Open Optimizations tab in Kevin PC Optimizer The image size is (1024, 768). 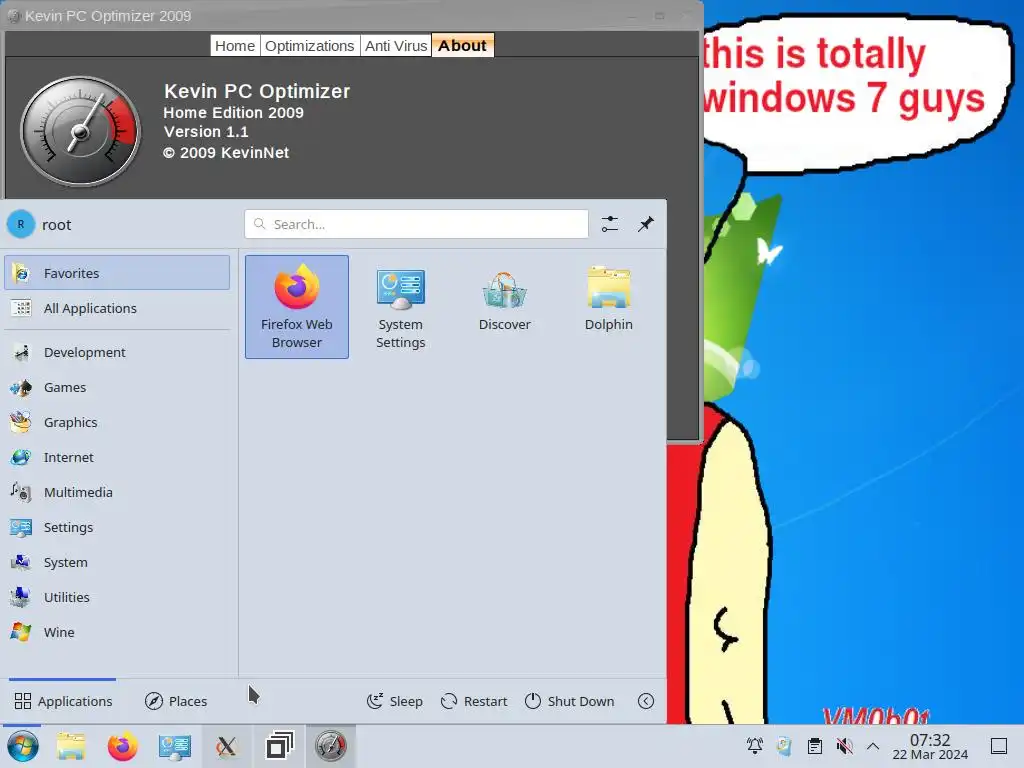(x=310, y=46)
